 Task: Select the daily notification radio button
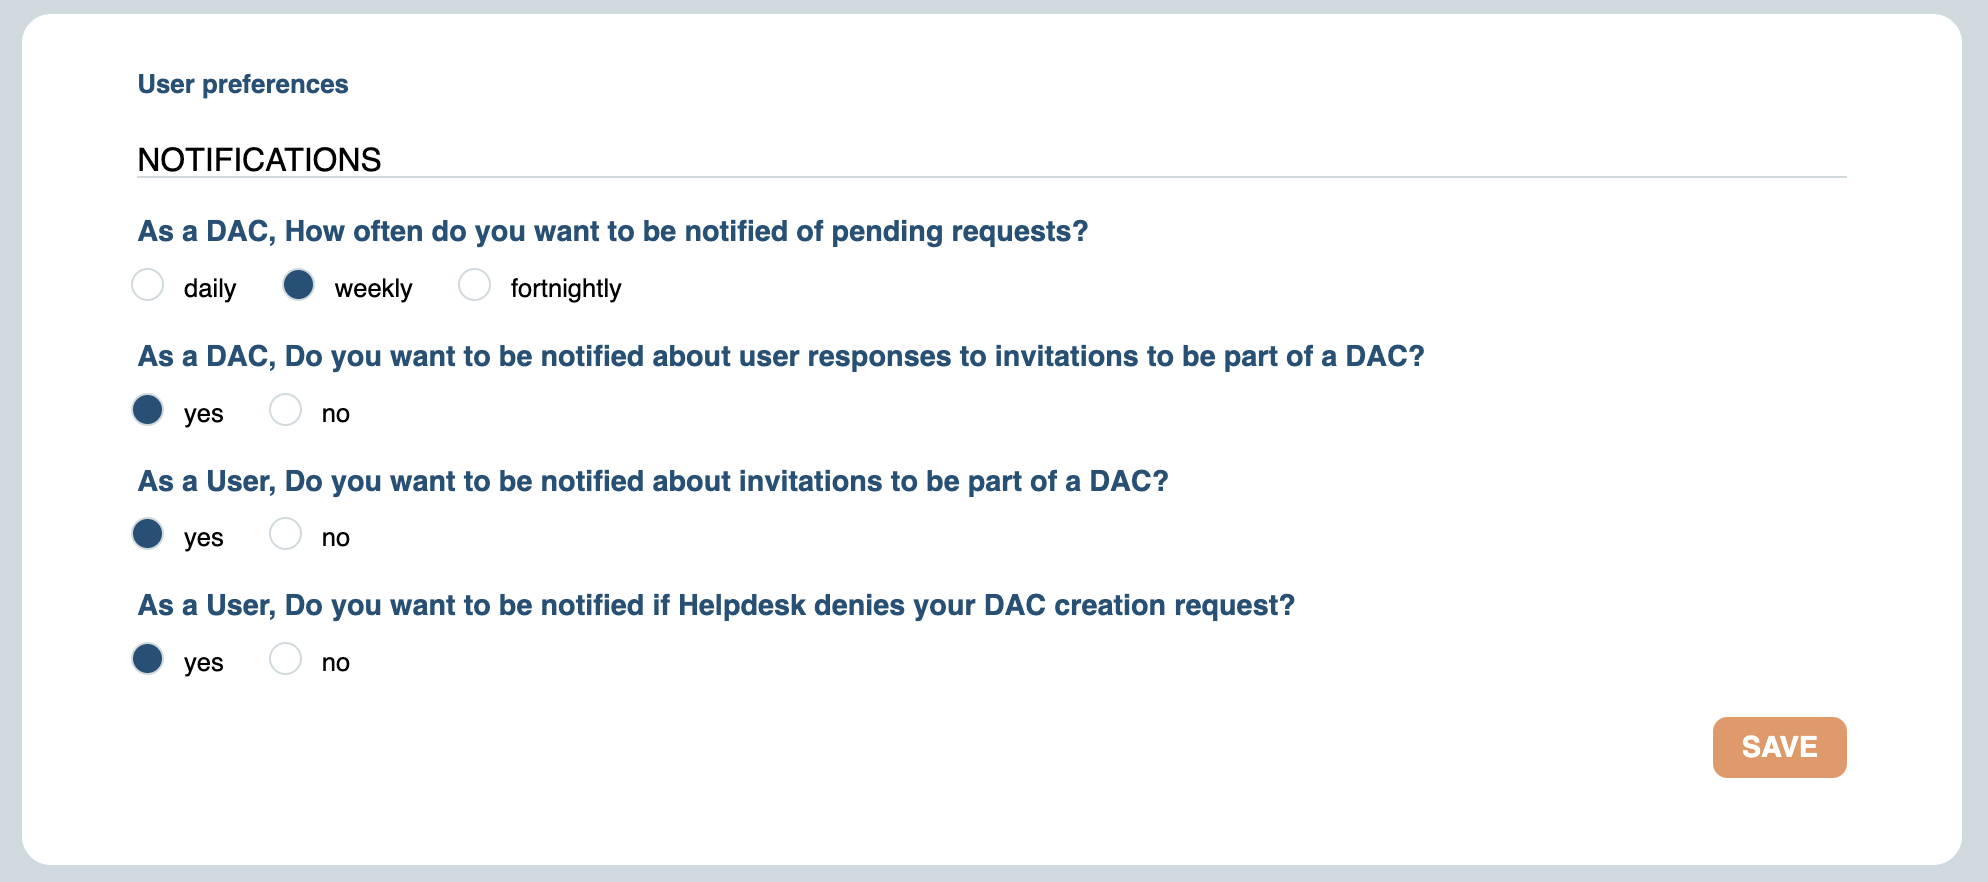click(x=148, y=285)
